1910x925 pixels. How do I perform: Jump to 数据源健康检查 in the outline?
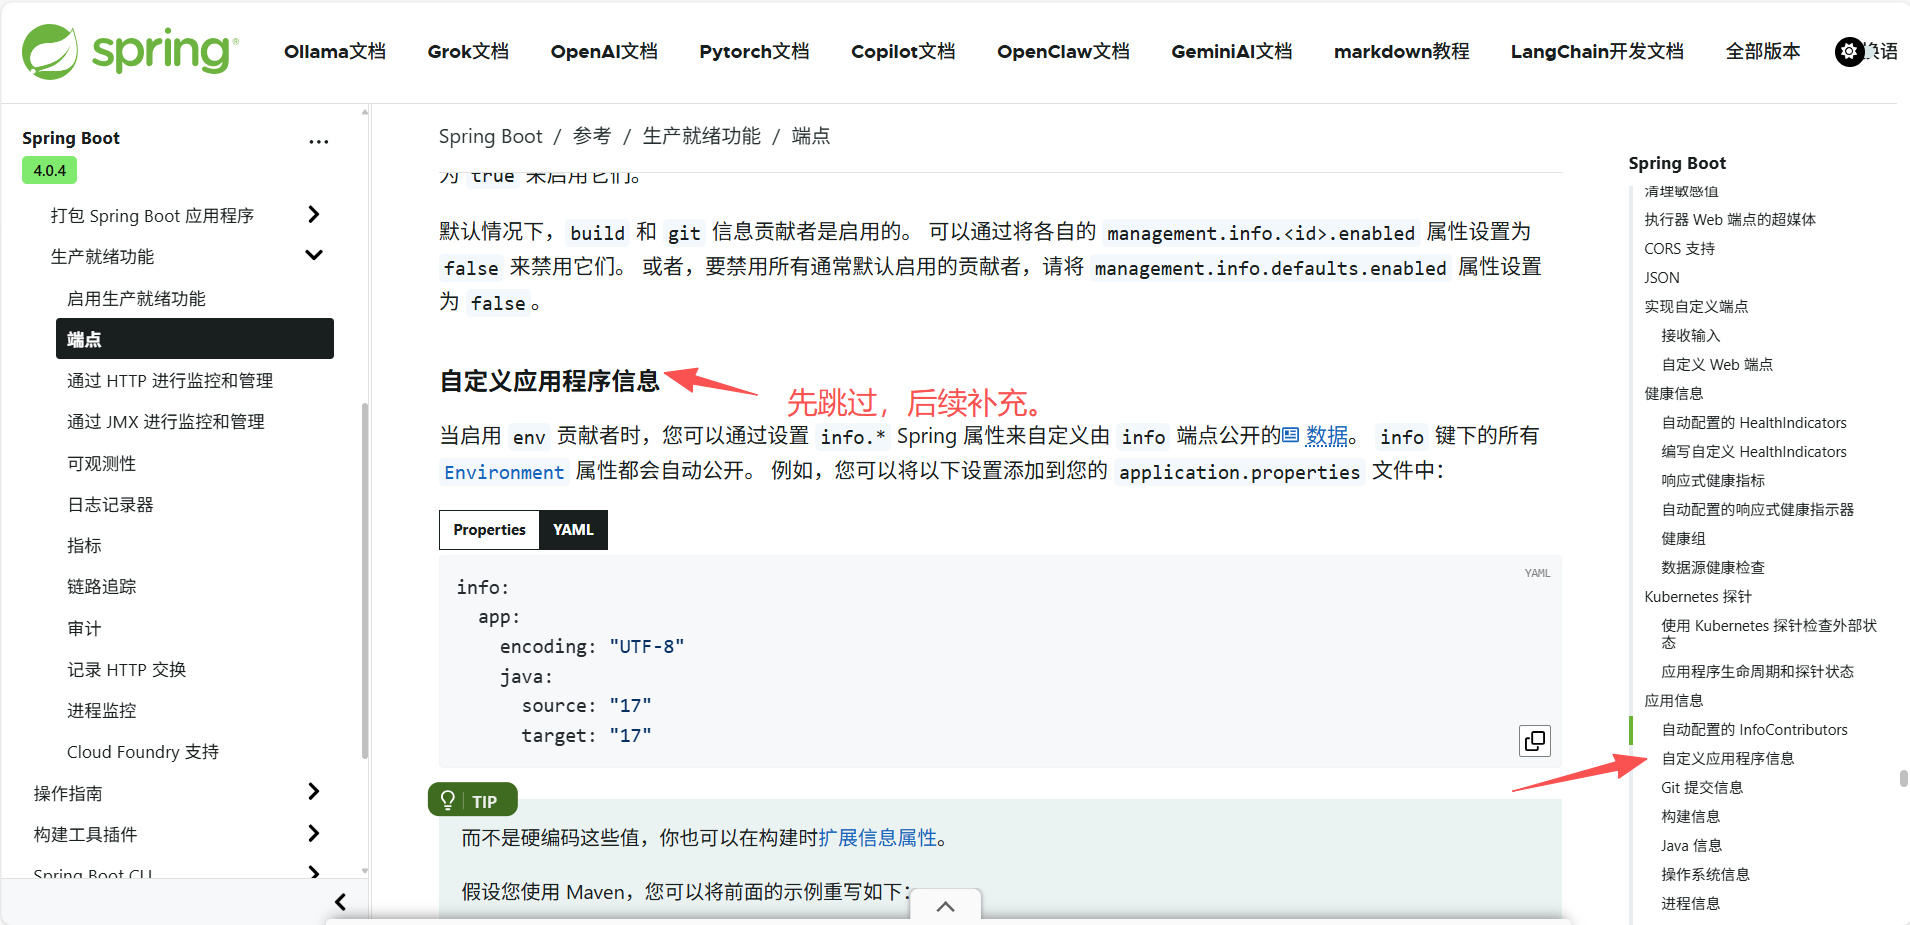pyautogui.click(x=1712, y=567)
